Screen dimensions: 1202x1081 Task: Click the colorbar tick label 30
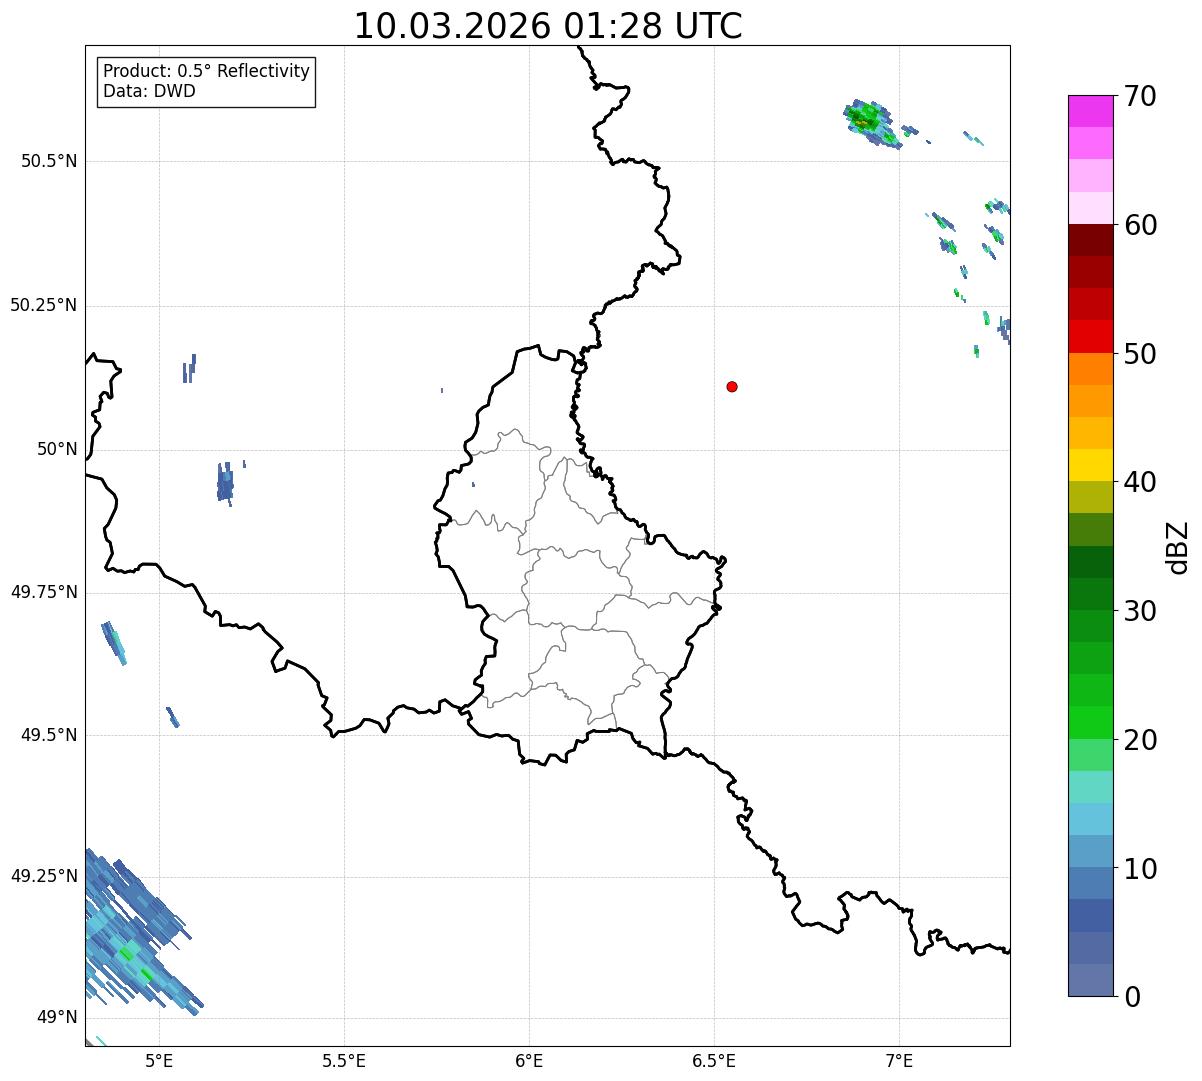click(x=1140, y=611)
